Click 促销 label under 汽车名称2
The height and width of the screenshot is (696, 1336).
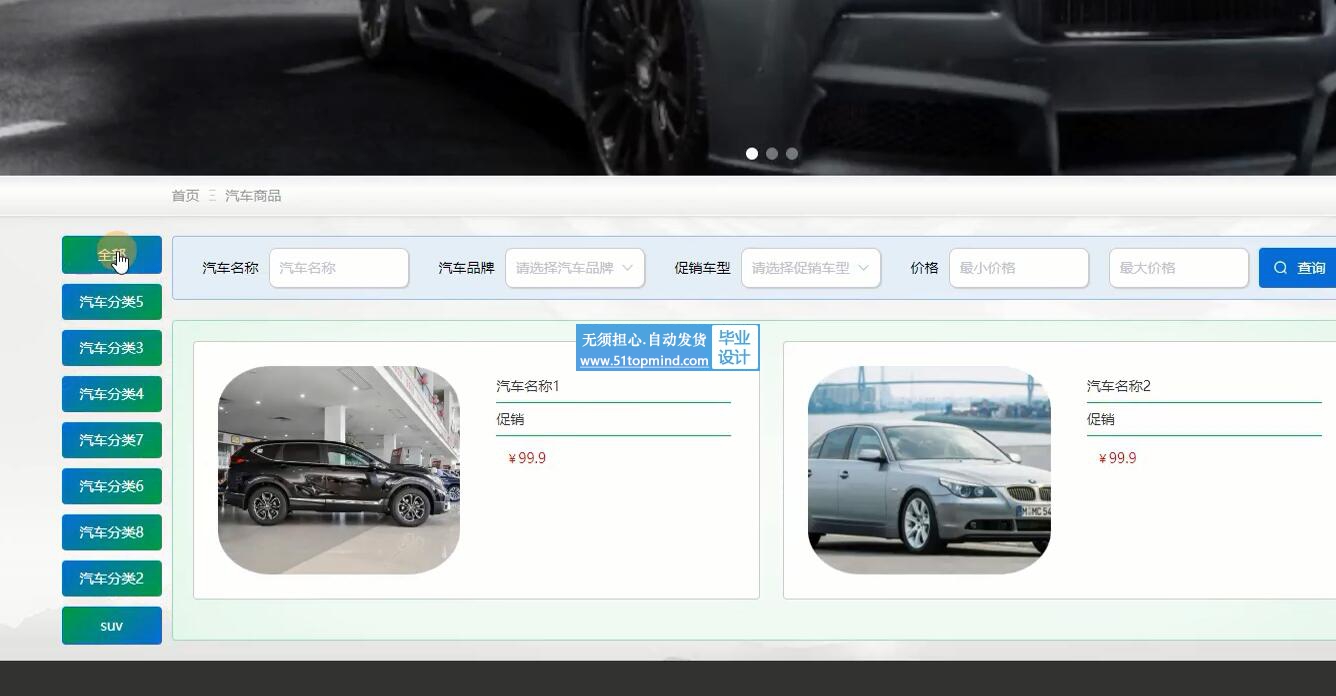click(1101, 419)
